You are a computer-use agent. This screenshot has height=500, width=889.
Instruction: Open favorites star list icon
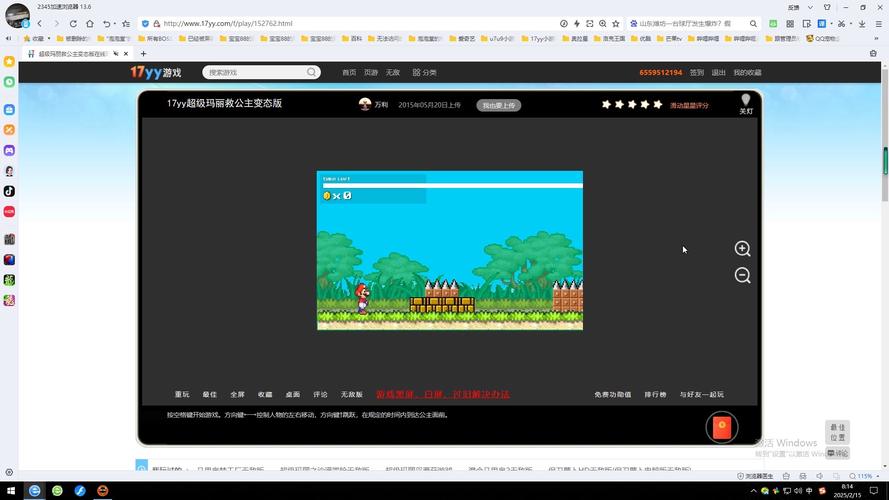(126, 24)
